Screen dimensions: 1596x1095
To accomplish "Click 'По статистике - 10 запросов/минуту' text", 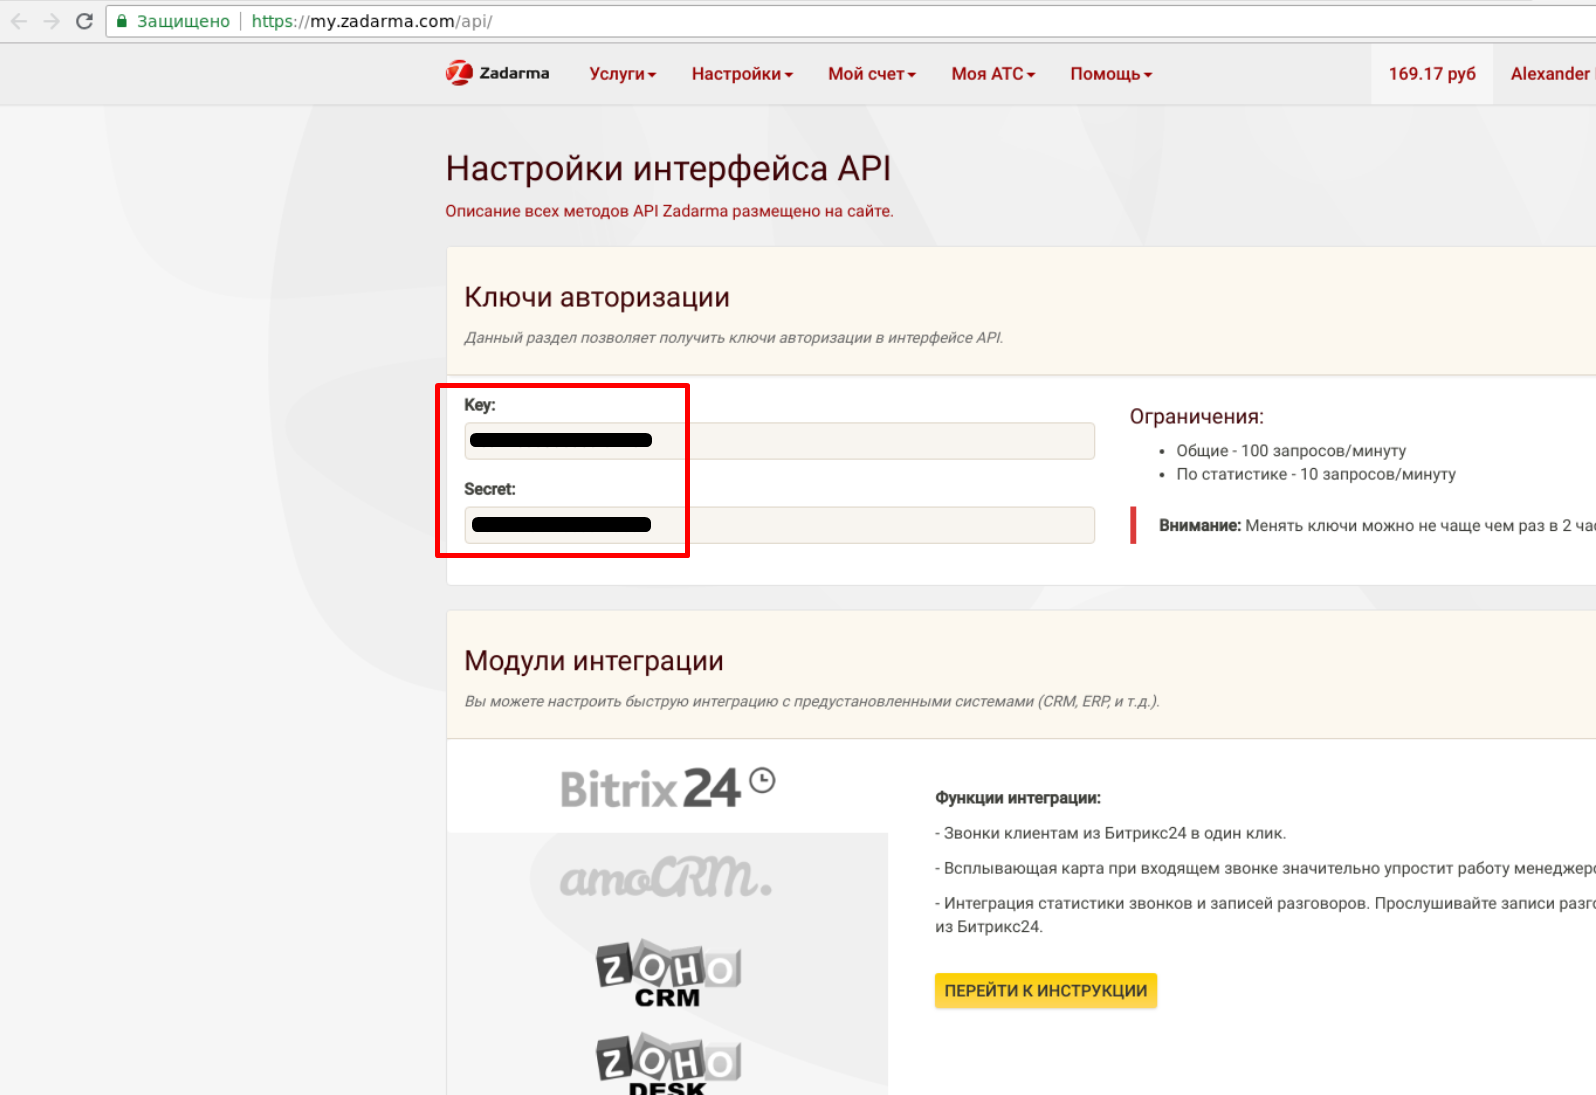I will (x=1316, y=474).
